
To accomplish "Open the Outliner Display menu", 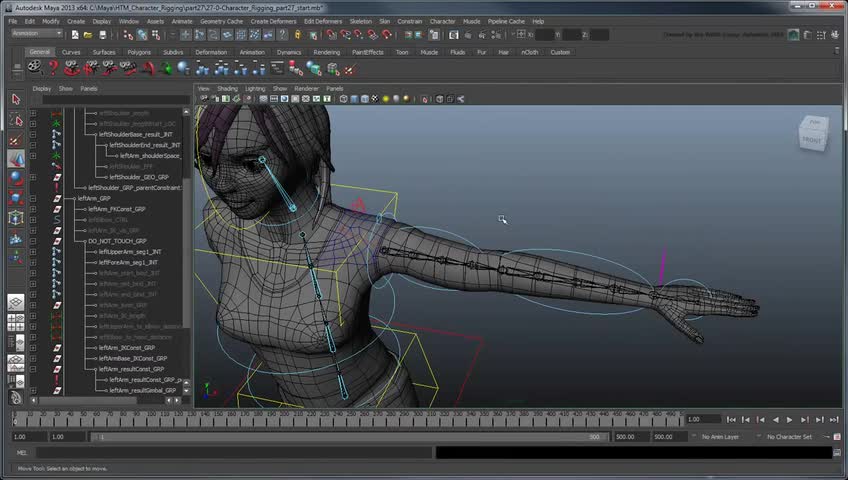I will (41, 88).
